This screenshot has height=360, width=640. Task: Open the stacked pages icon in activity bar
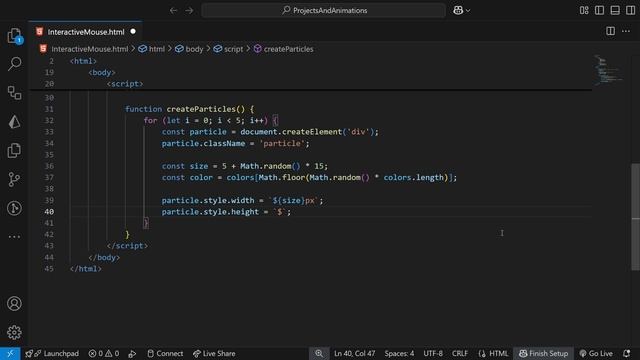pos(14,151)
